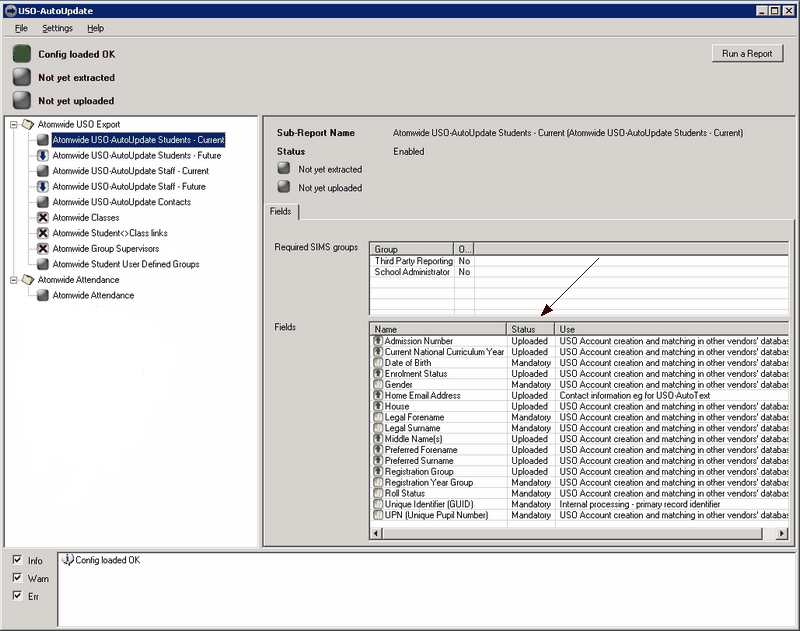800x631 pixels.
Task: Click the O... column header in SIMS groups
Action: 464,249
